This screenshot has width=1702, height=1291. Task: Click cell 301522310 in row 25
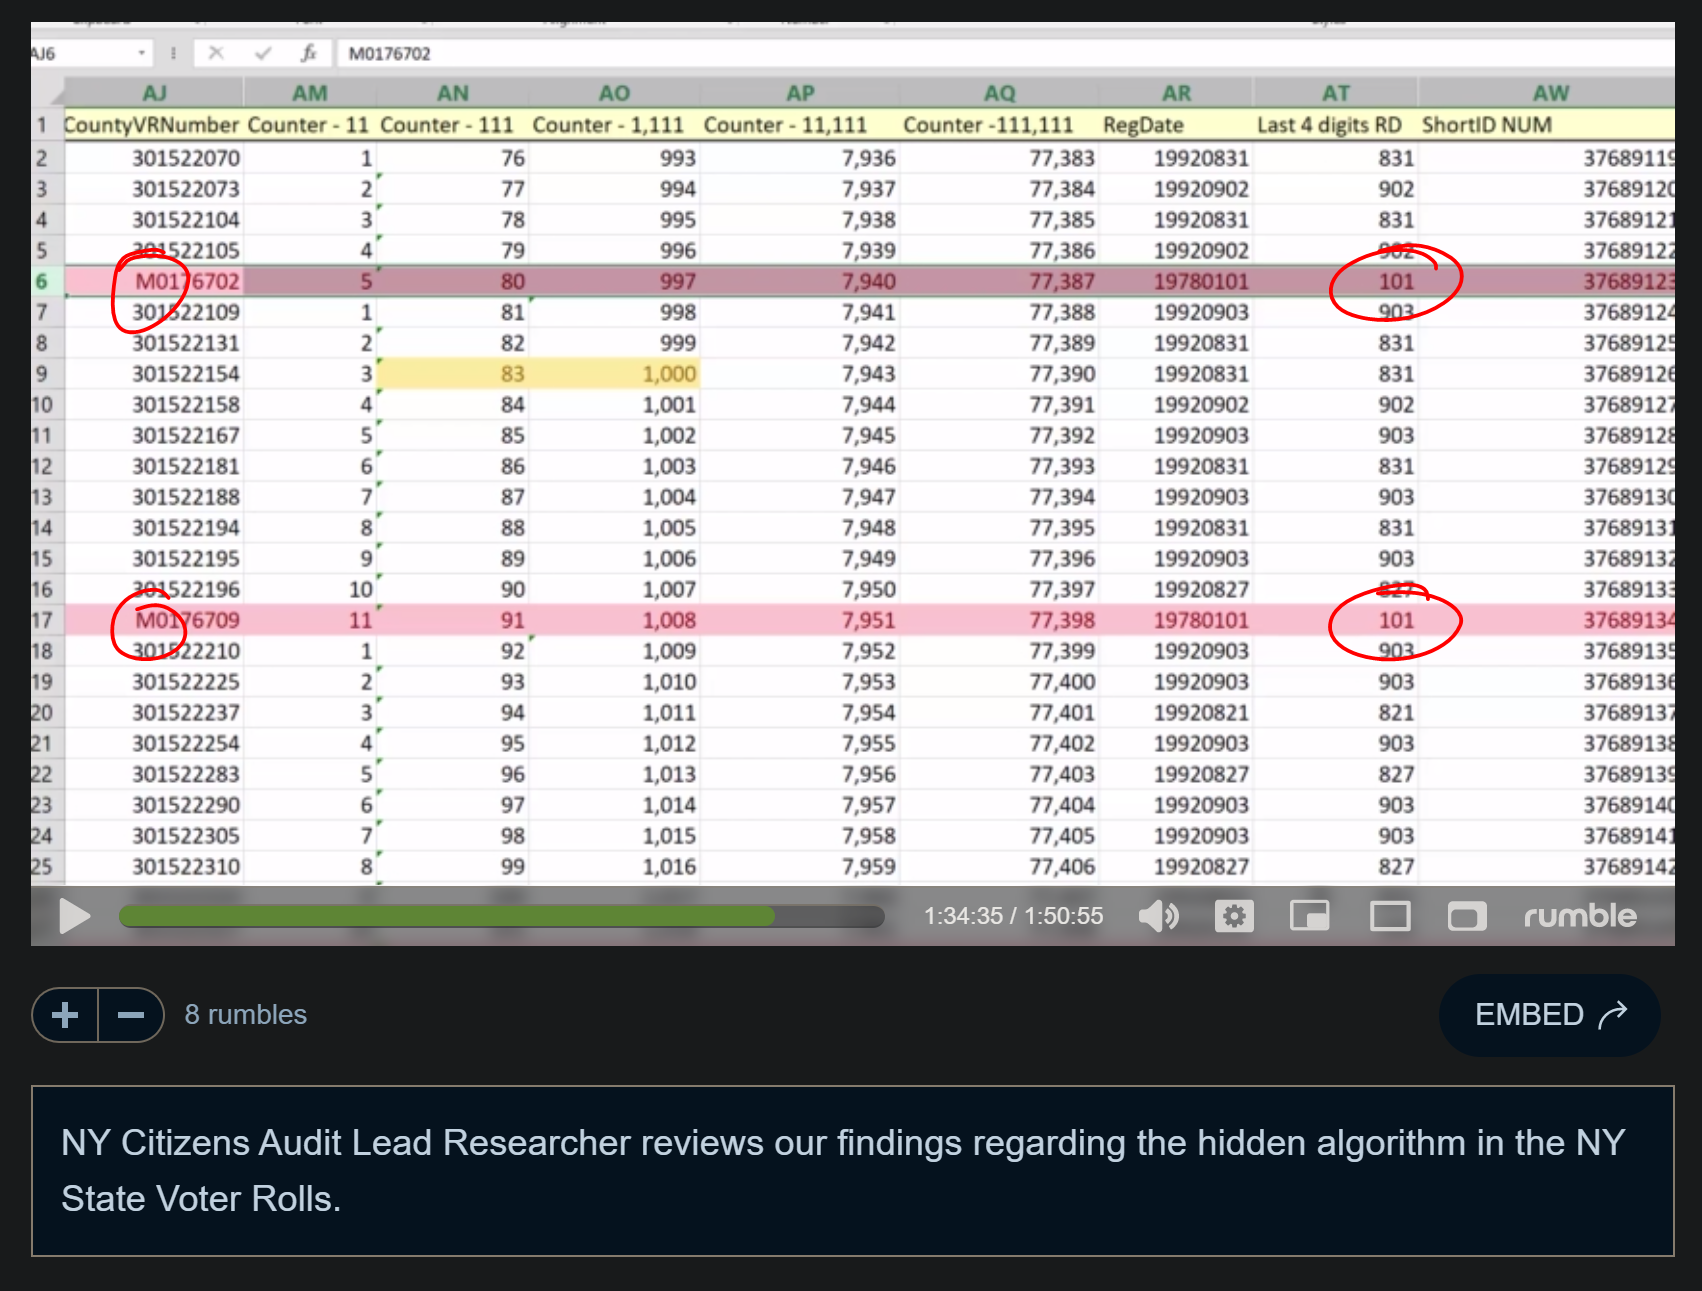154,866
